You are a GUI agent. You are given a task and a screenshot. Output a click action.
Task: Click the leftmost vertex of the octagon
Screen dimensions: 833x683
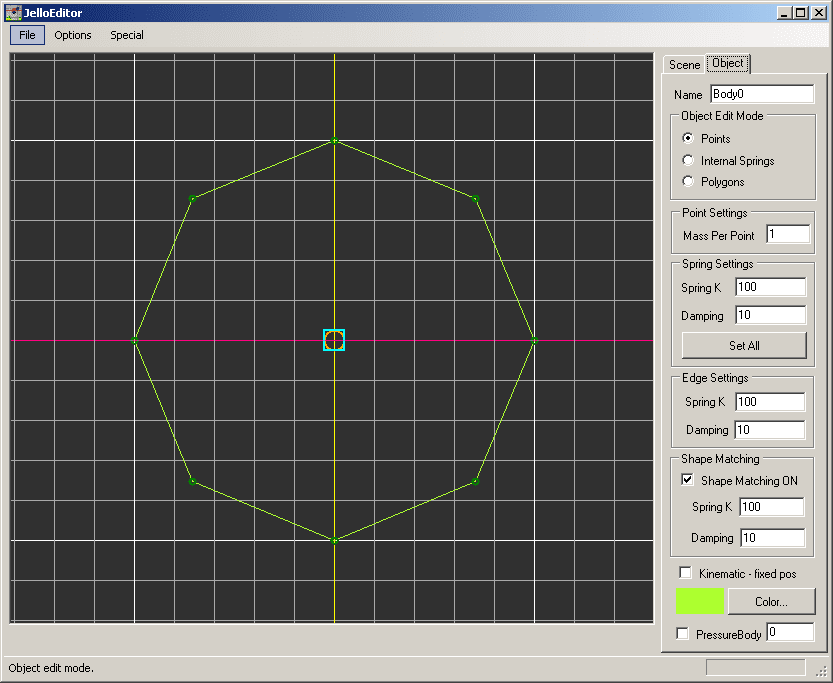point(134,340)
